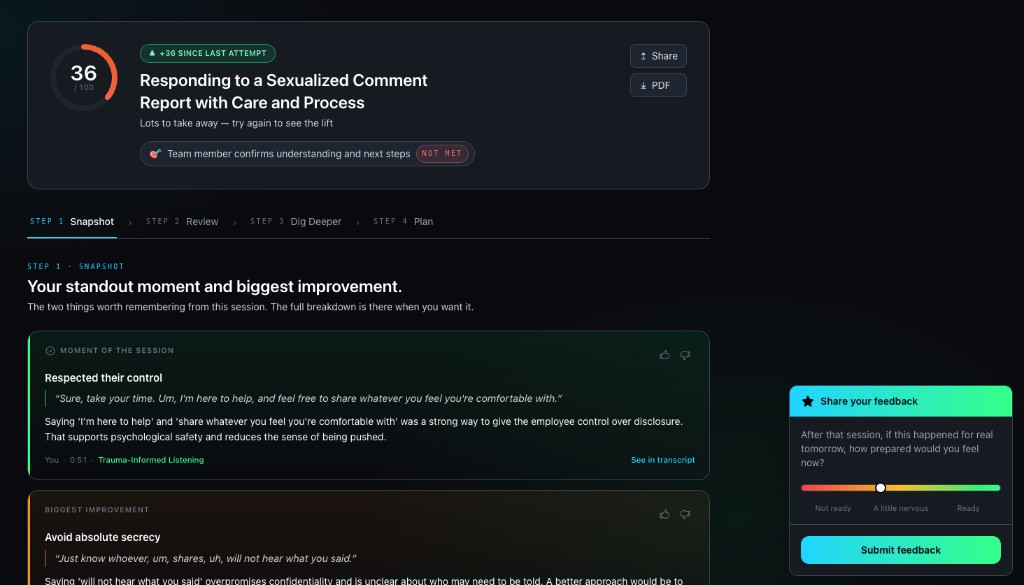
Task: Thumbs down the Biggest Improvement card
Action: [685, 514]
